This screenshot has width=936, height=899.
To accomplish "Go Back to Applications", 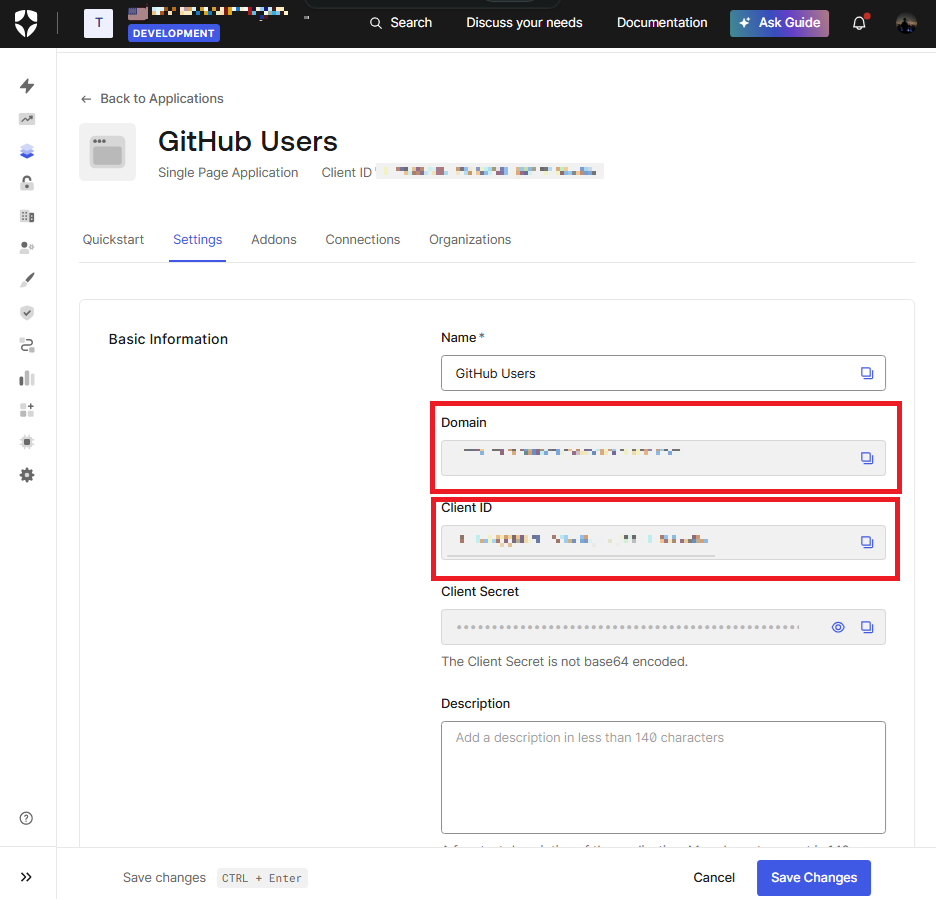I will pyautogui.click(x=152, y=98).
